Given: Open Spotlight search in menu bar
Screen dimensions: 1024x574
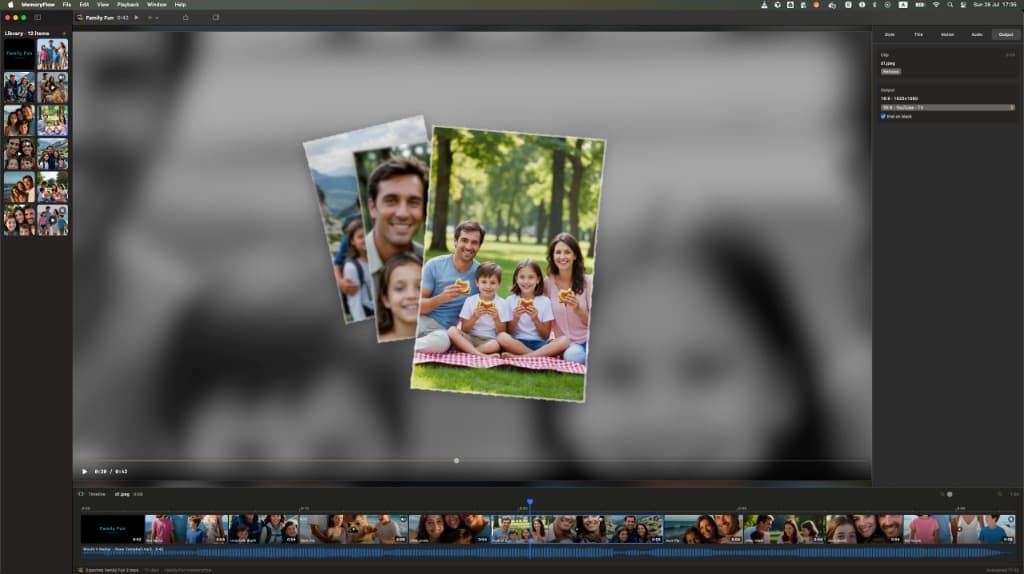Looking at the screenshot, I should [950, 5].
